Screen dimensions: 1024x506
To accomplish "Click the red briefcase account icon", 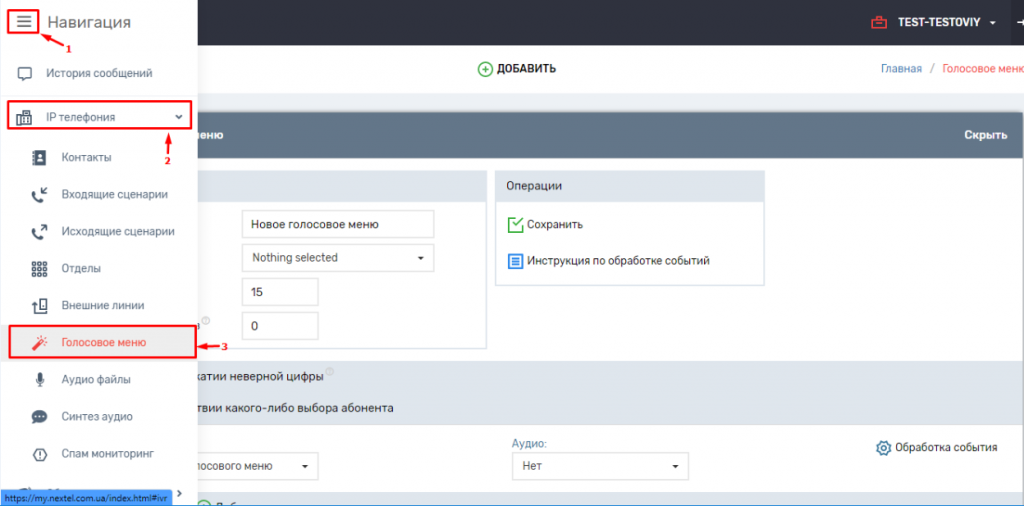I will (x=879, y=23).
